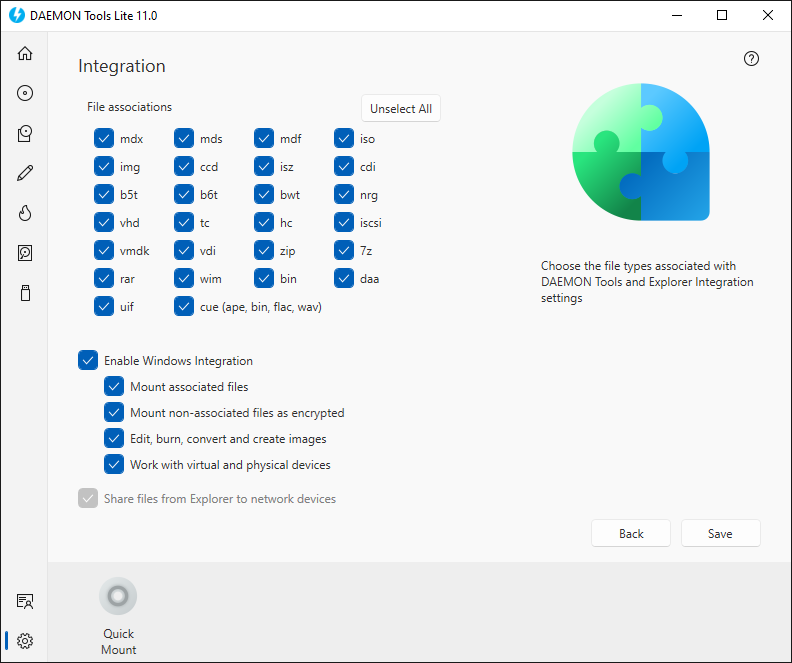Toggle the tc checkbox

[184, 222]
